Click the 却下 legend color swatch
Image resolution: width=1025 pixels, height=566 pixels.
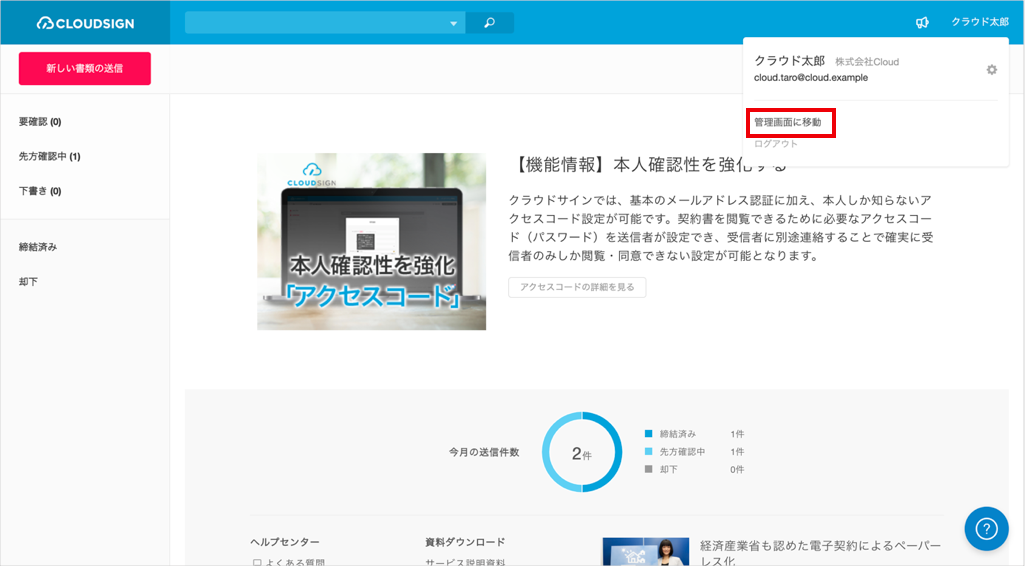(648, 469)
